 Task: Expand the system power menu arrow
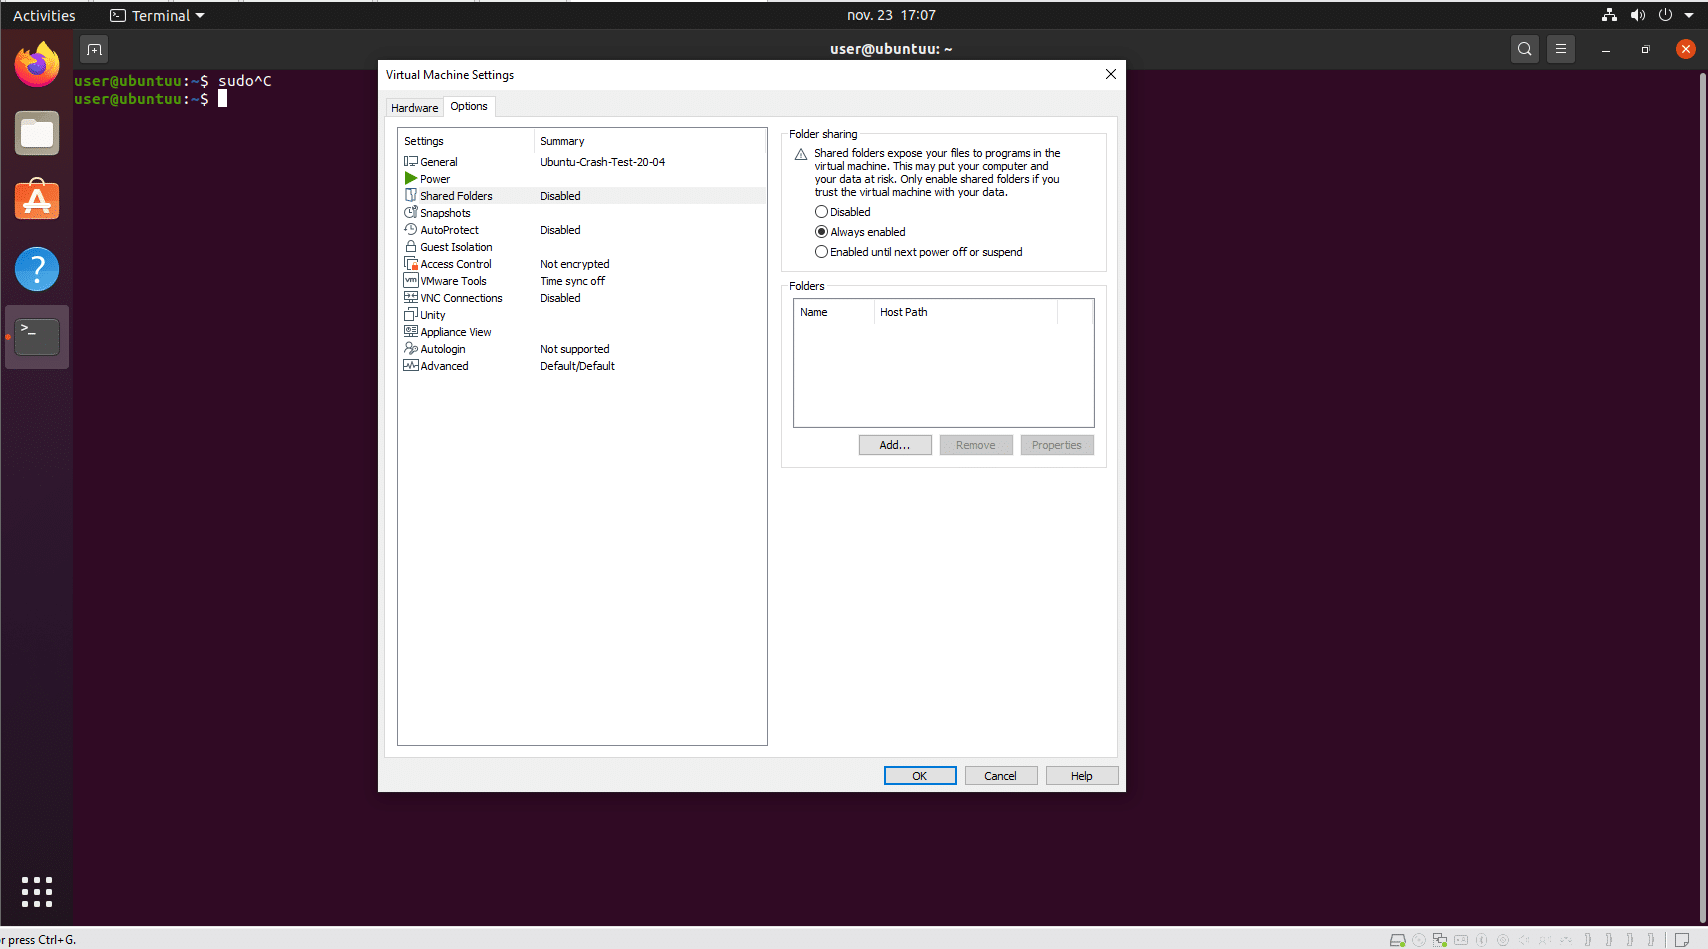coord(1689,16)
